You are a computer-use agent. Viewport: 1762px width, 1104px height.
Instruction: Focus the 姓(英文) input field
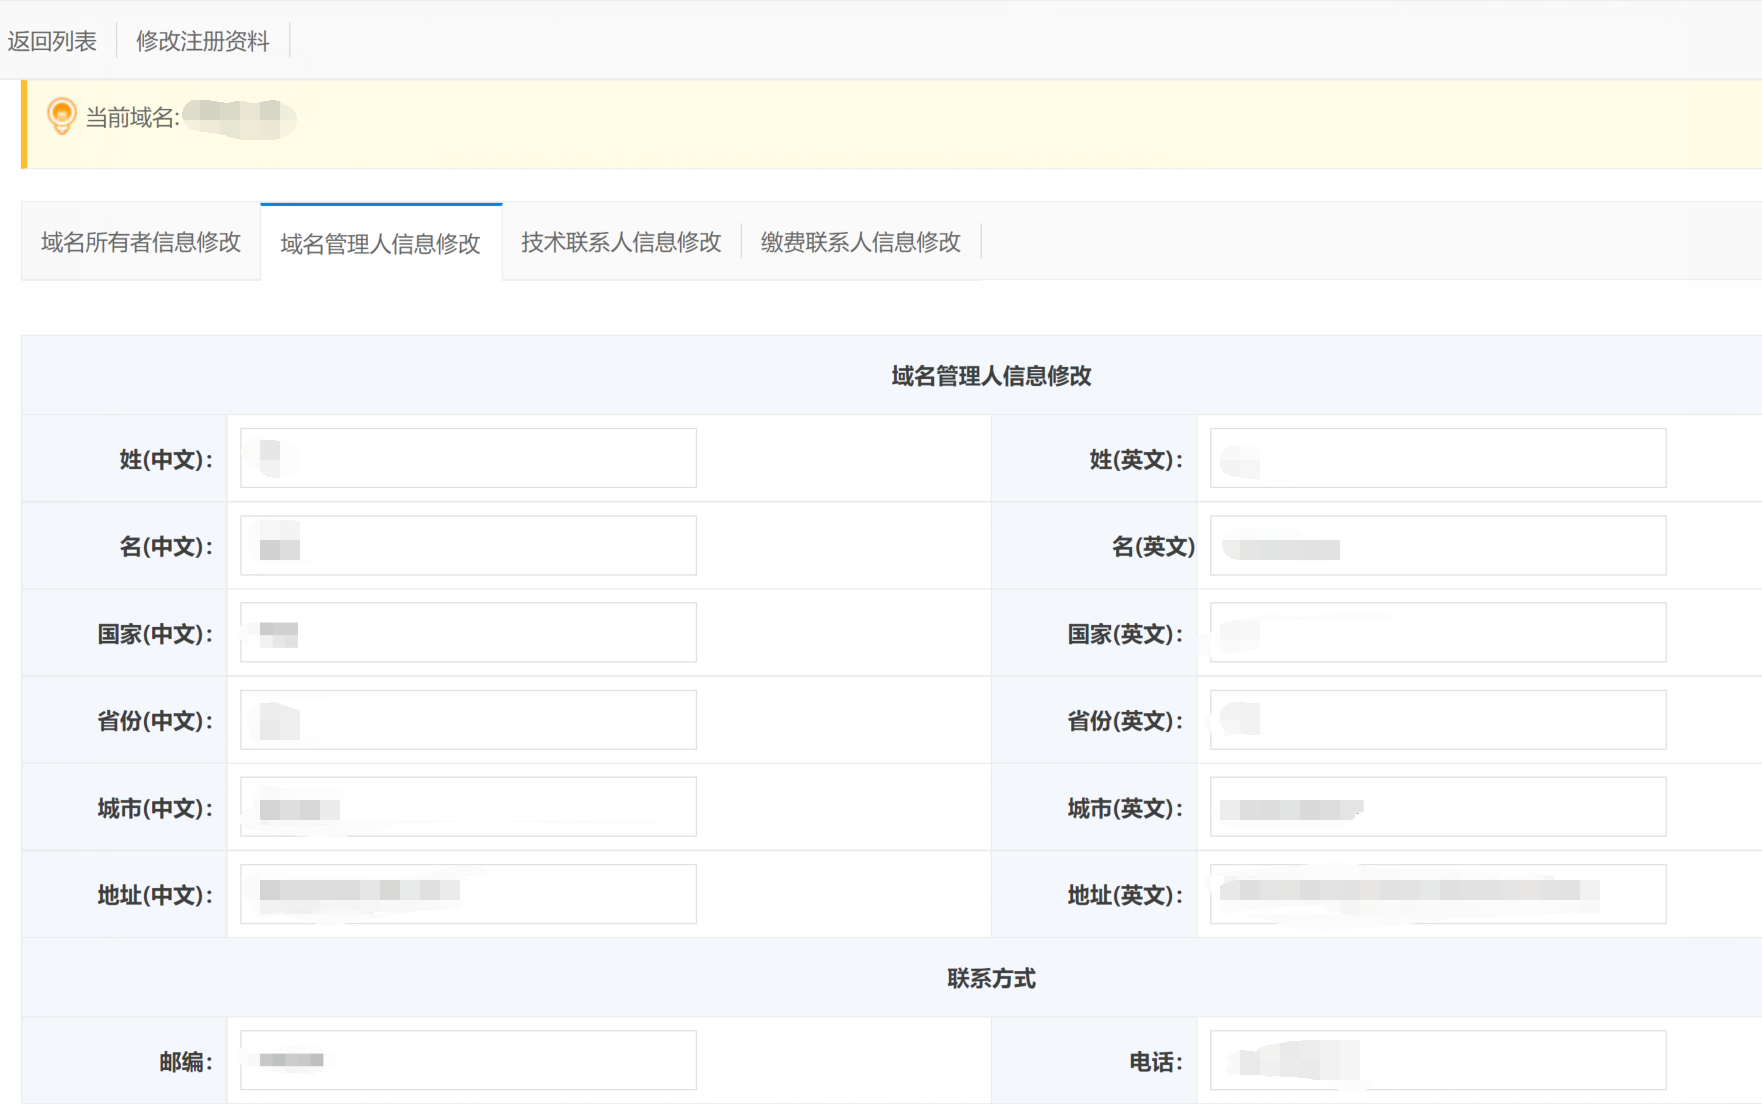point(1438,458)
